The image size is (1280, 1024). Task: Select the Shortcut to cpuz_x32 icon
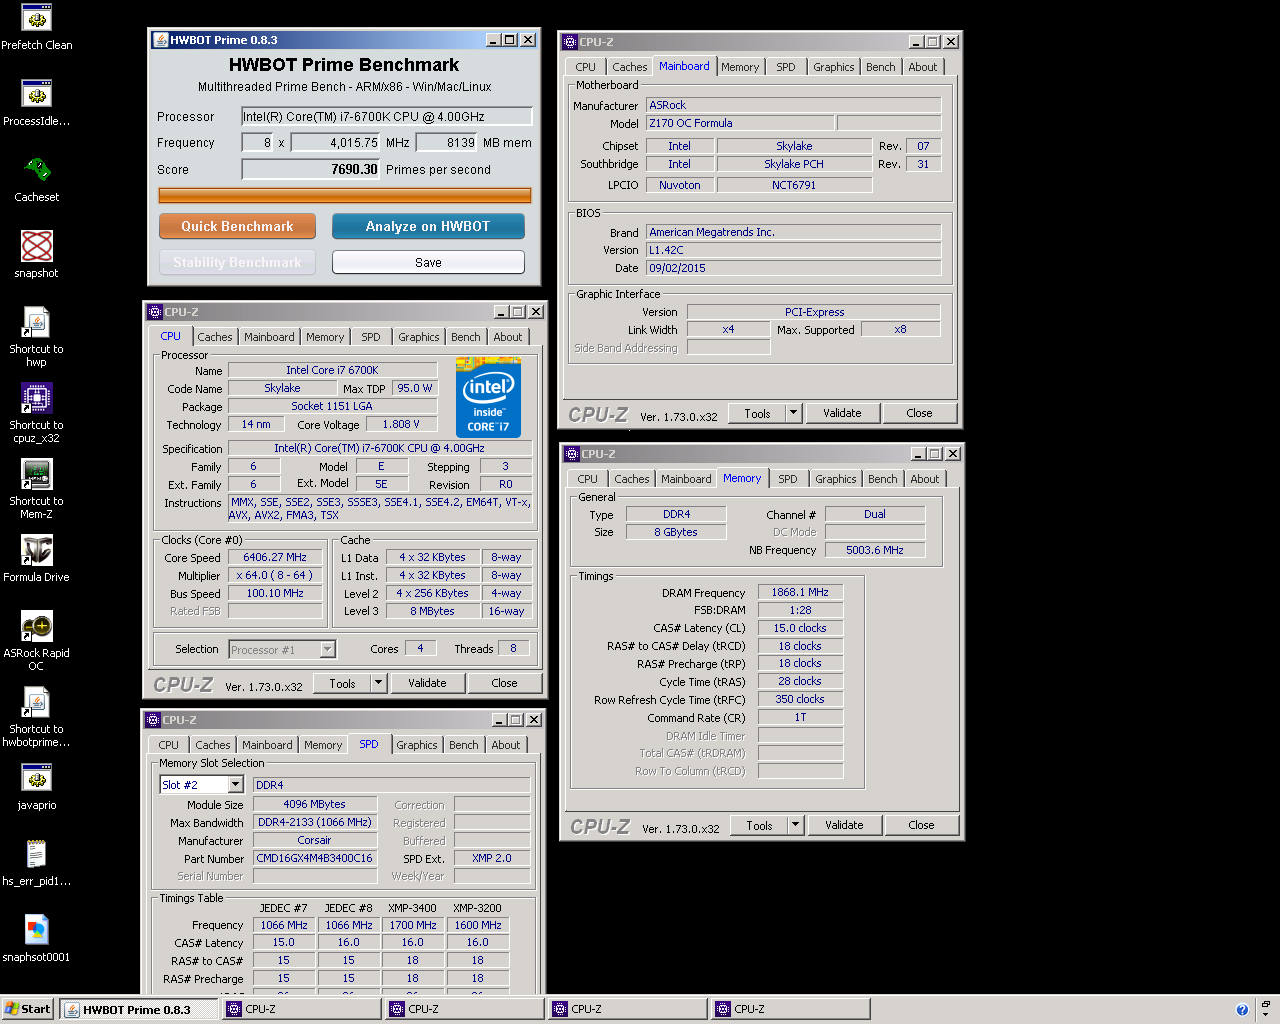coord(37,413)
